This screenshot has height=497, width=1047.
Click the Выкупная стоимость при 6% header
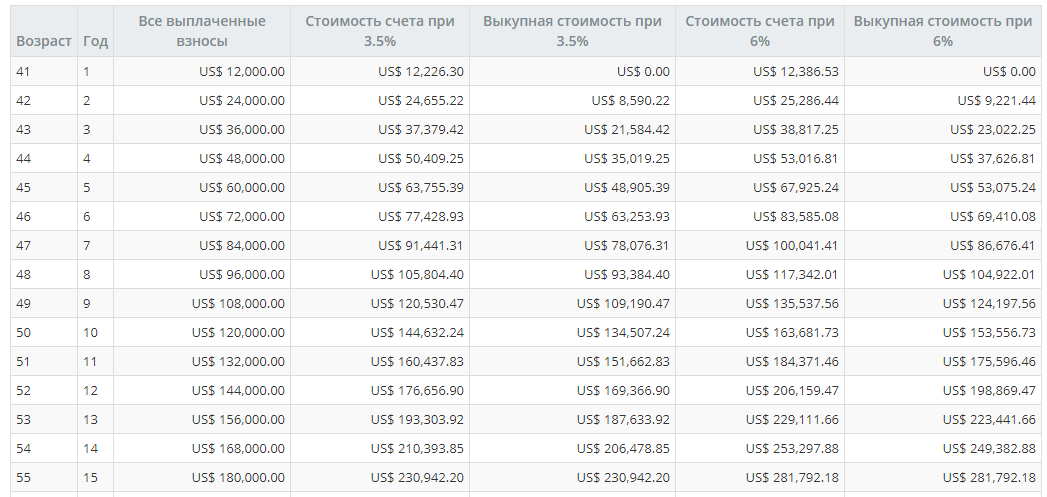tap(943, 31)
